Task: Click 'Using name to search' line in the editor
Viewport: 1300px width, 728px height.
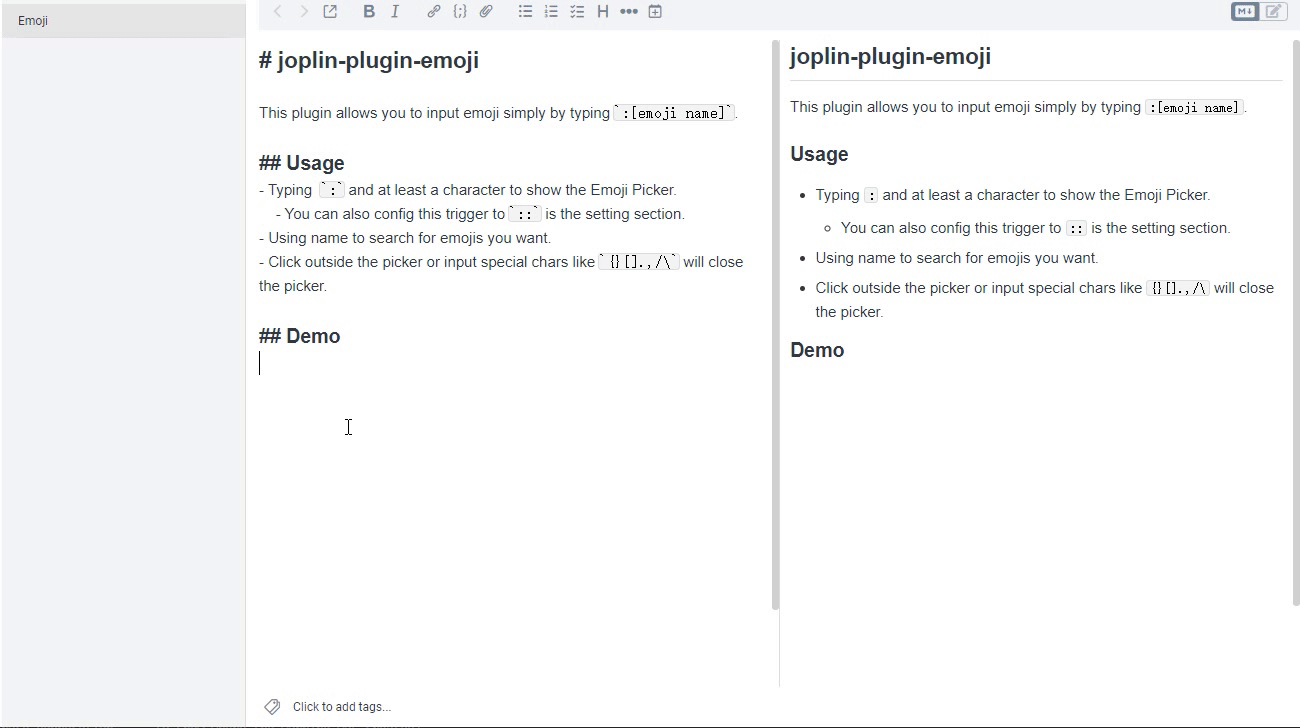Action: [x=405, y=238]
